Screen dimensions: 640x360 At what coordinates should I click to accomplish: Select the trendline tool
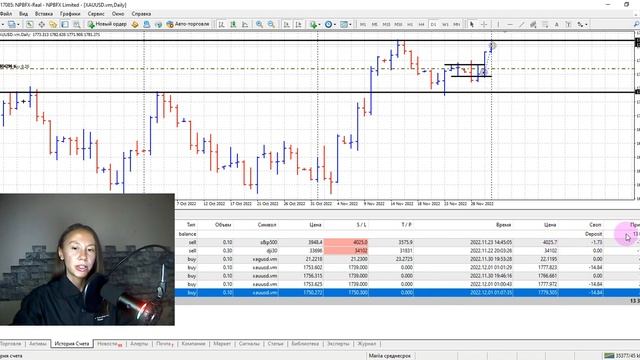coord(521,24)
